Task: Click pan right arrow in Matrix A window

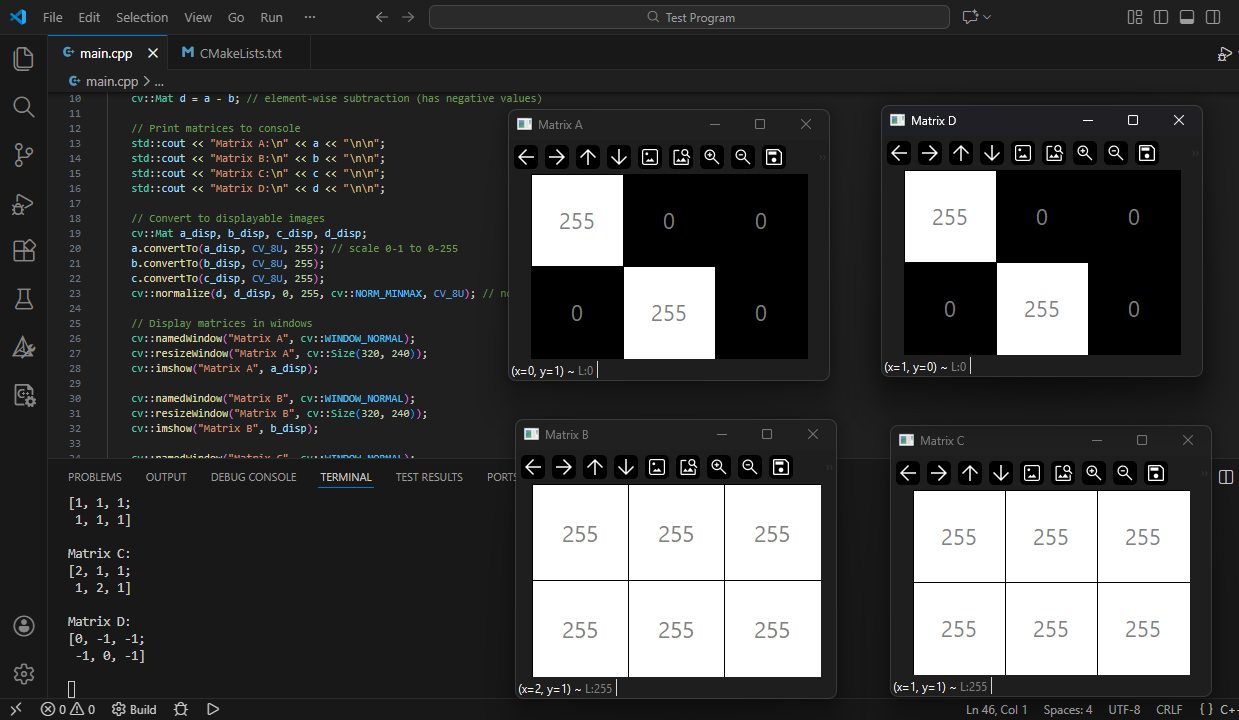Action: point(557,157)
